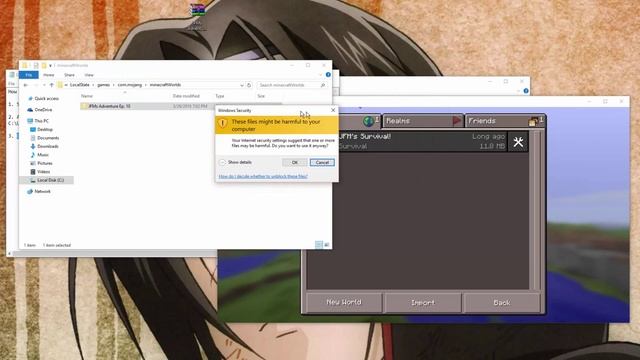
Task: Click minecraftWorlds in address breadcrumb
Action: [x=165, y=85]
